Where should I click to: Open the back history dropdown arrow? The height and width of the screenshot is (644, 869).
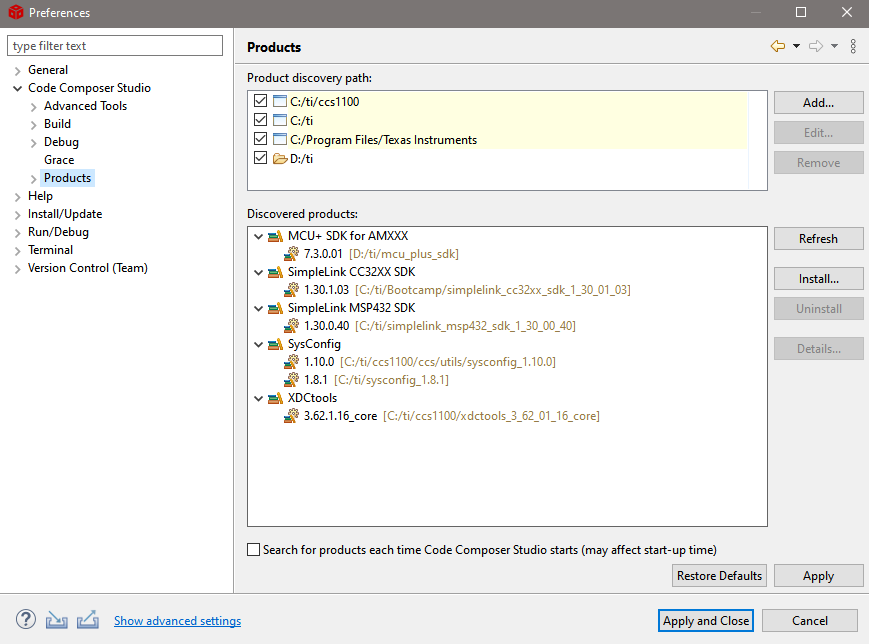(x=796, y=46)
